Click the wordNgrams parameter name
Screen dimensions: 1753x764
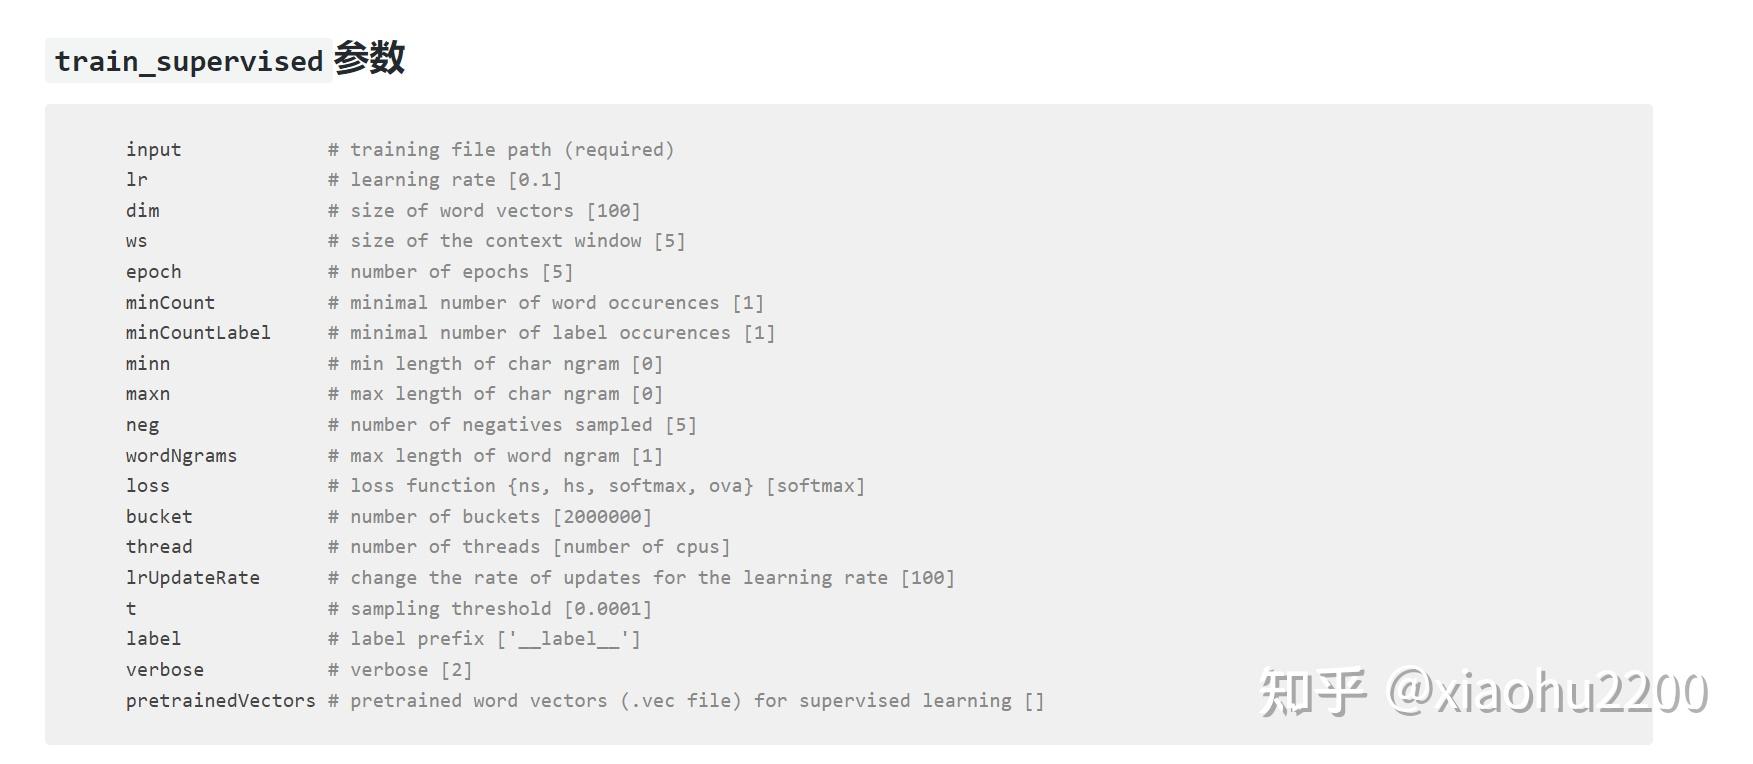point(181,456)
